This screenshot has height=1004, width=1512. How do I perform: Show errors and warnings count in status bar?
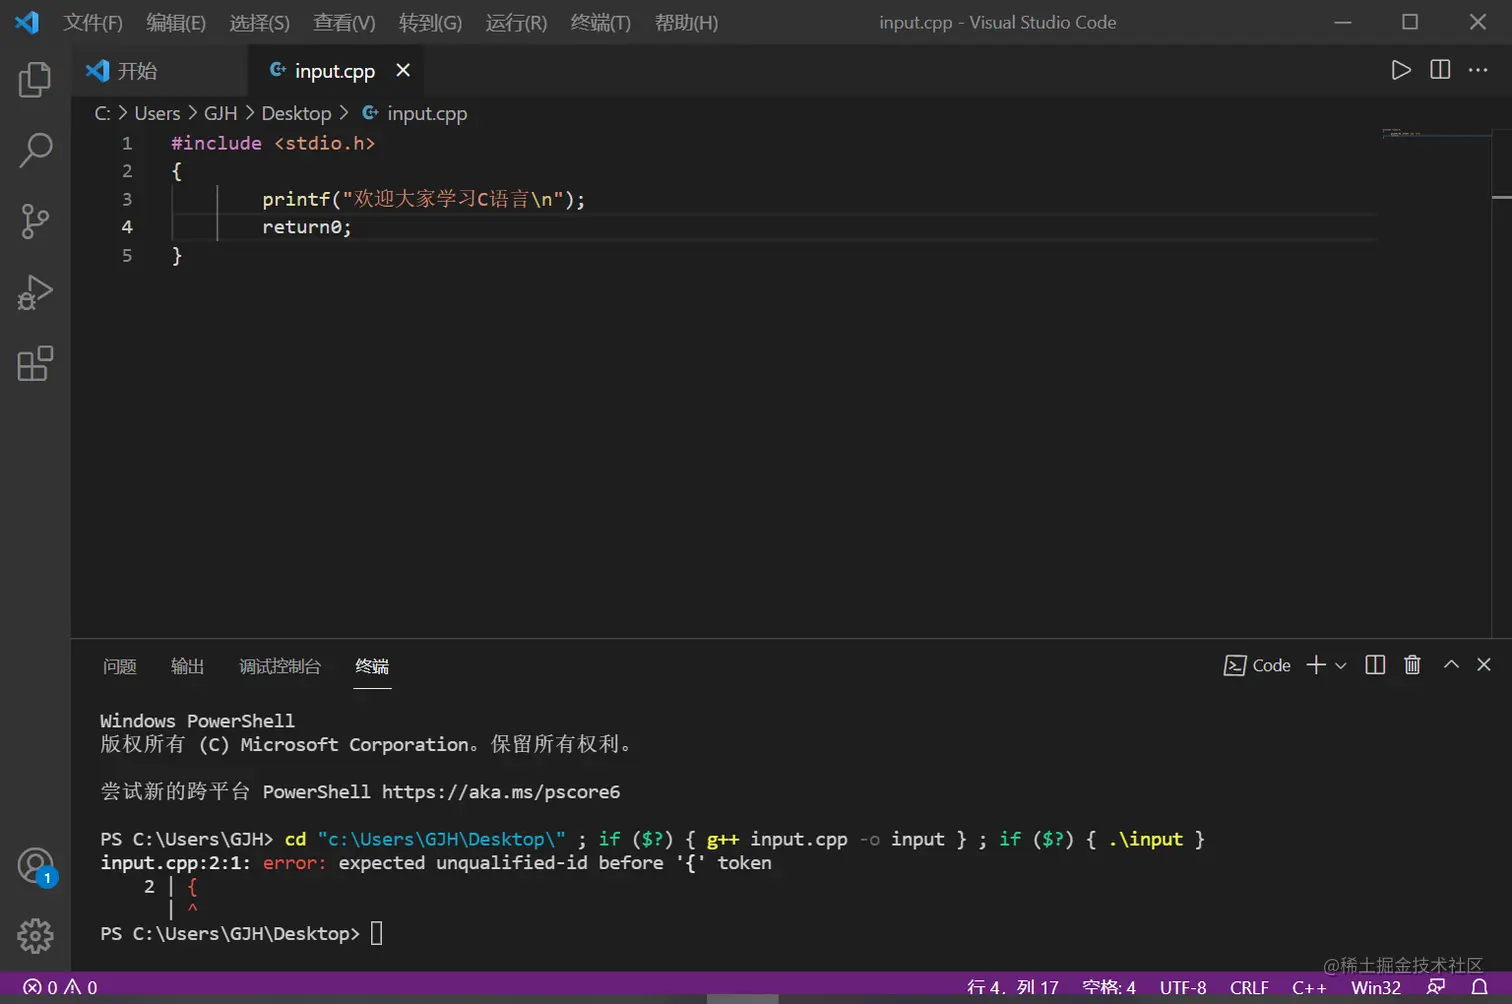pos(60,987)
